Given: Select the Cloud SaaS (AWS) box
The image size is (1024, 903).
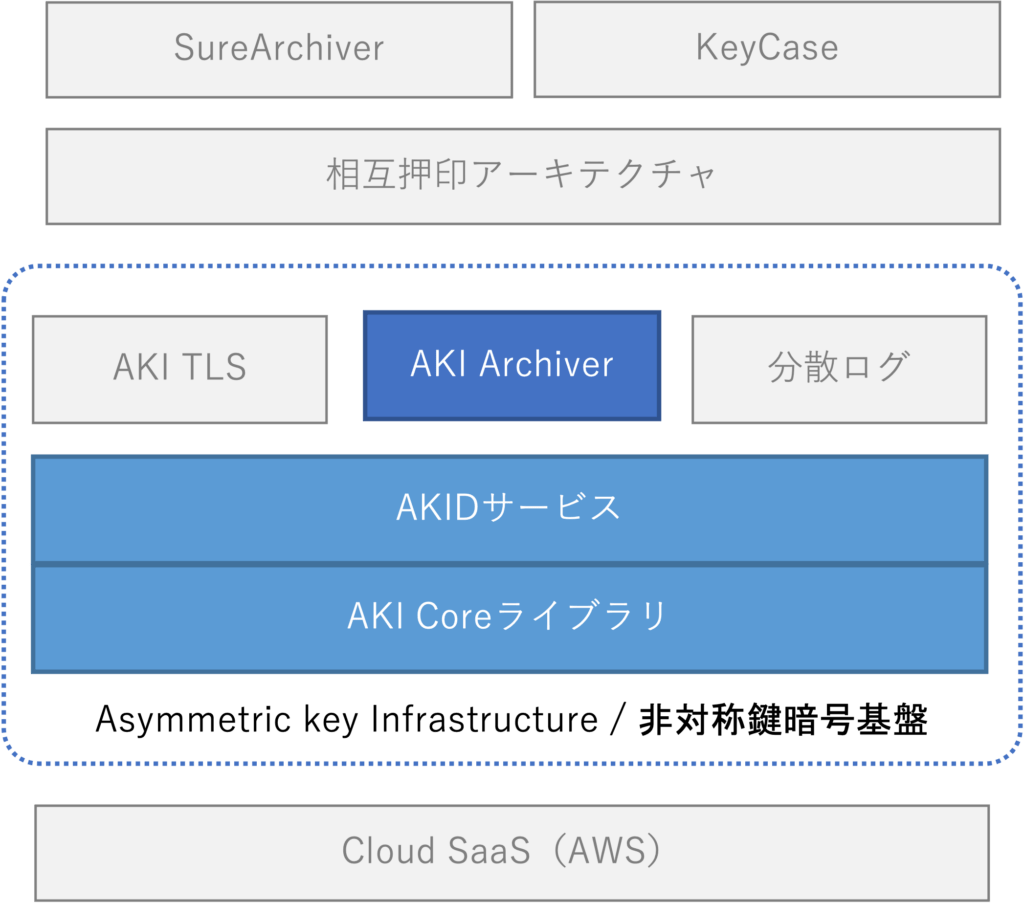Looking at the screenshot, I should point(512,853).
